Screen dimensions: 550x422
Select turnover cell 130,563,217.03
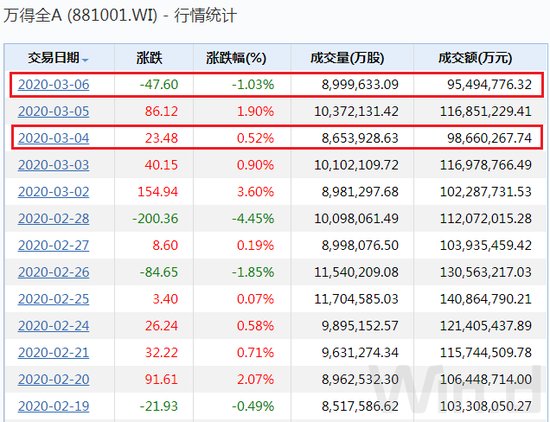pyautogui.click(x=486, y=272)
